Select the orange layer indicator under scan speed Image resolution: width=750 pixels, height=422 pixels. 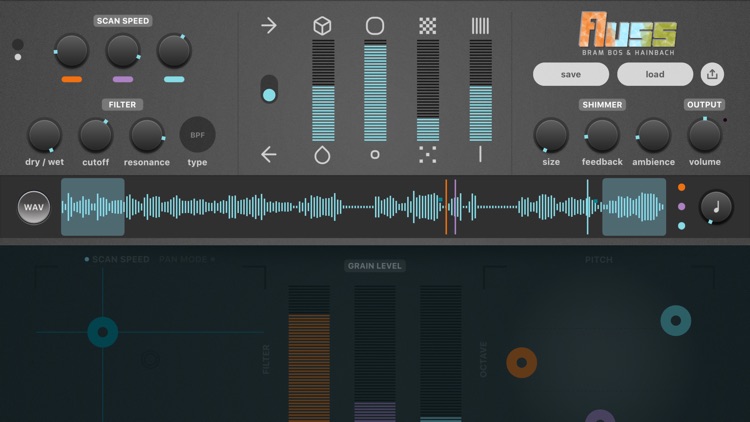72,79
